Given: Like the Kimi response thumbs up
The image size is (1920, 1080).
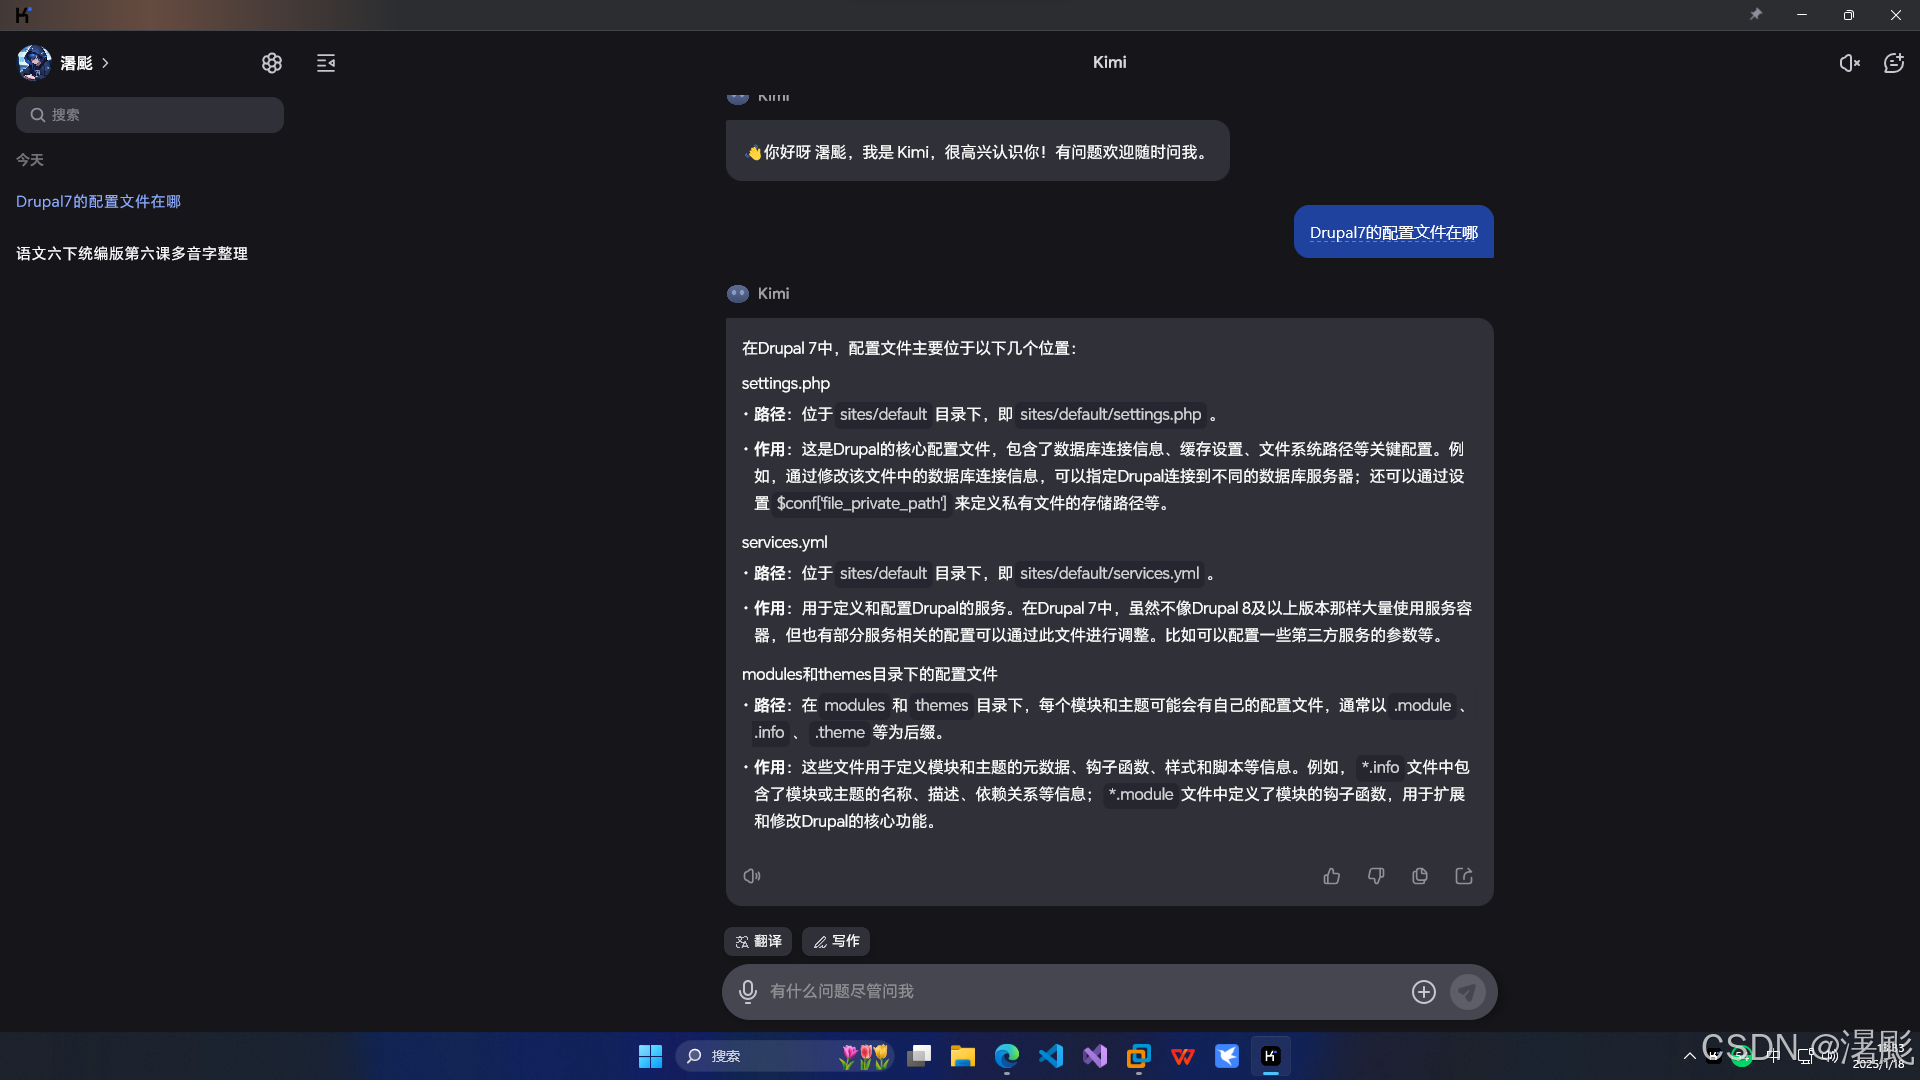Looking at the screenshot, I should [x=1332, y=876].
